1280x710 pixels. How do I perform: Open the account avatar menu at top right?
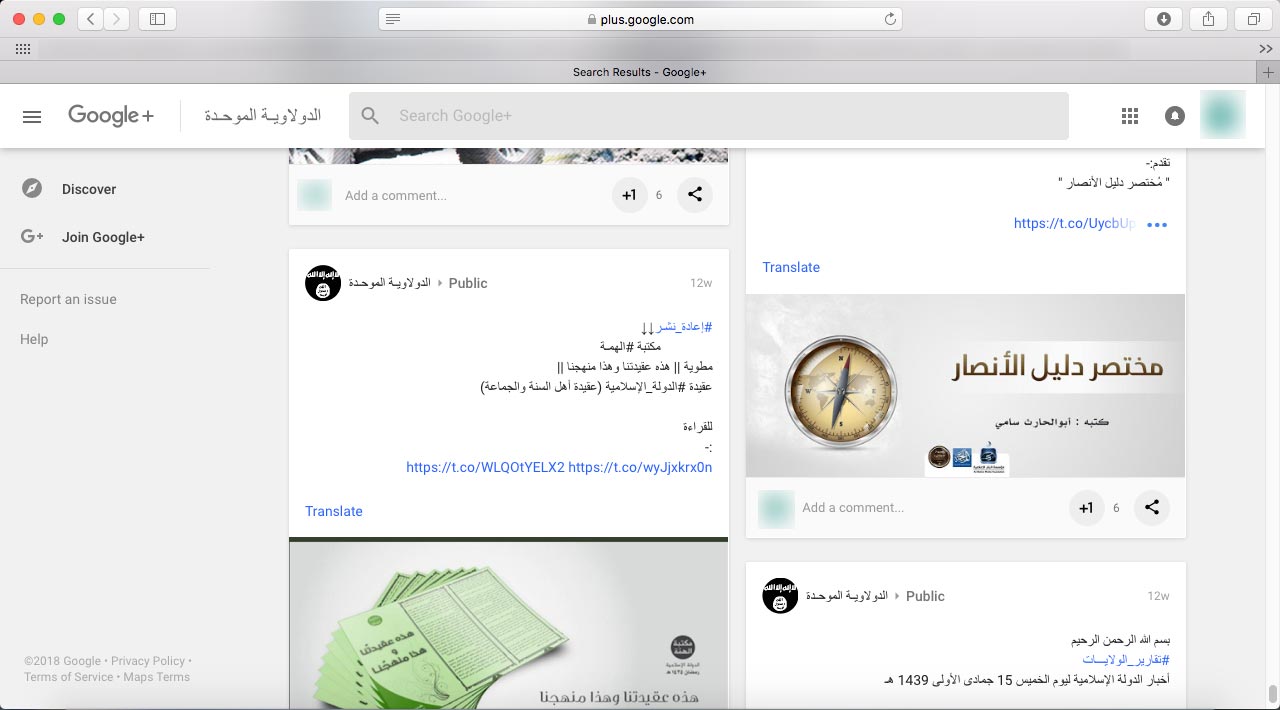(x=1222, y=116)
